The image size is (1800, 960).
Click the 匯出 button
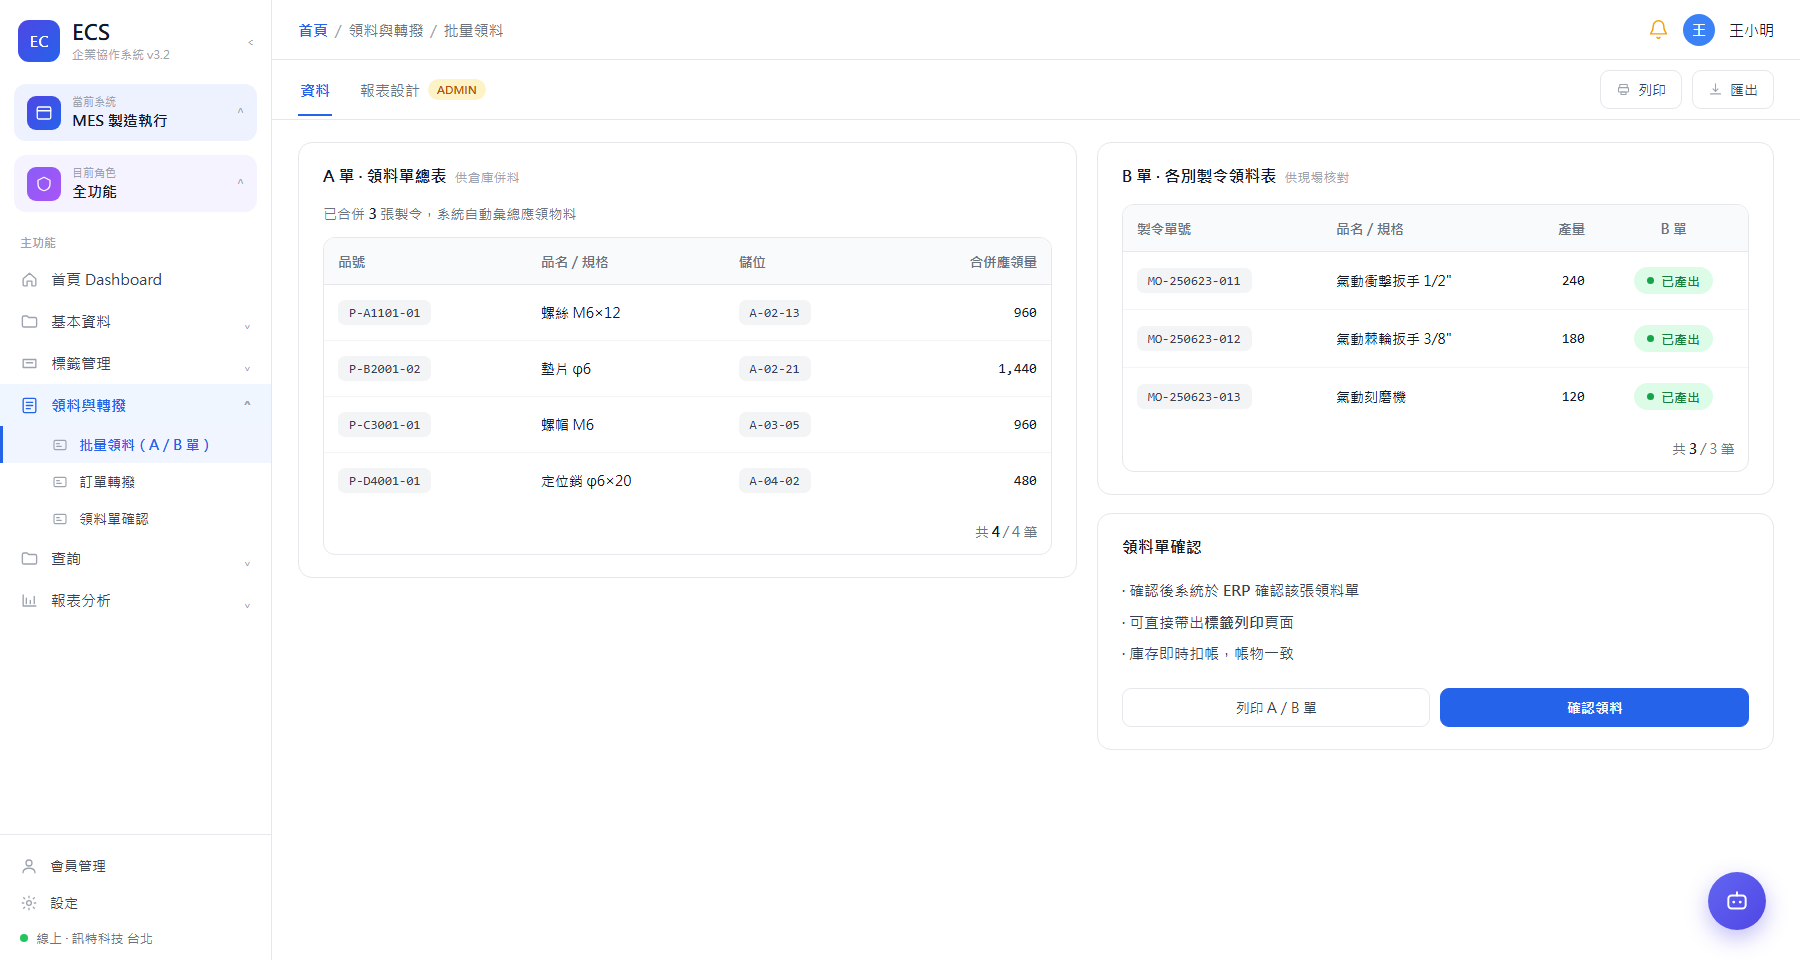(1733, 90)
